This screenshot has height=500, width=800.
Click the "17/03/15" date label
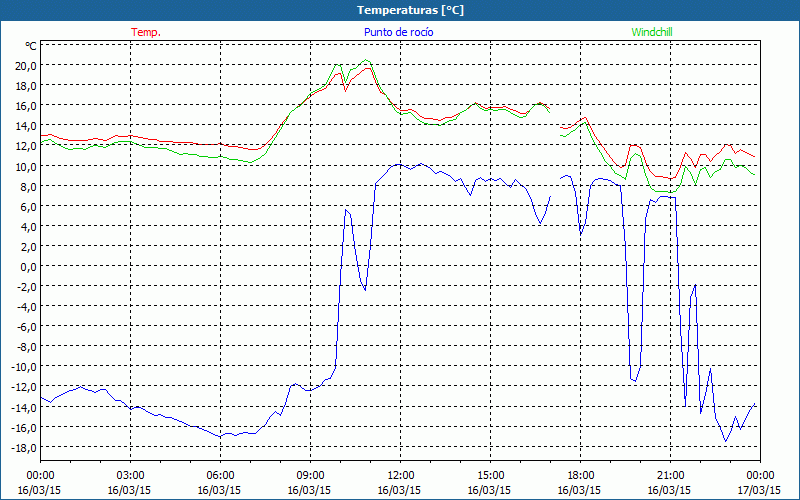click(759, 490)
